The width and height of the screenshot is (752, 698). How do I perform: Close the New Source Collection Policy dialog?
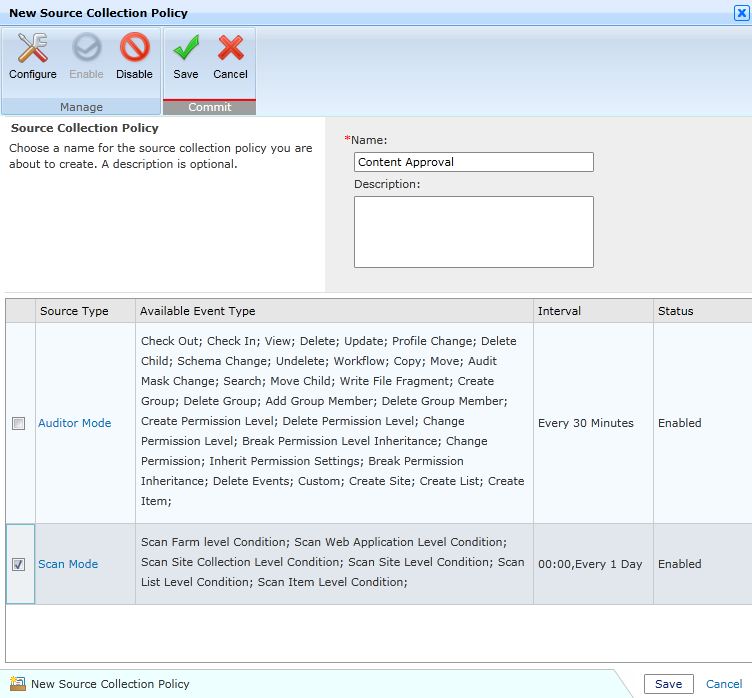tap(740, 13)
